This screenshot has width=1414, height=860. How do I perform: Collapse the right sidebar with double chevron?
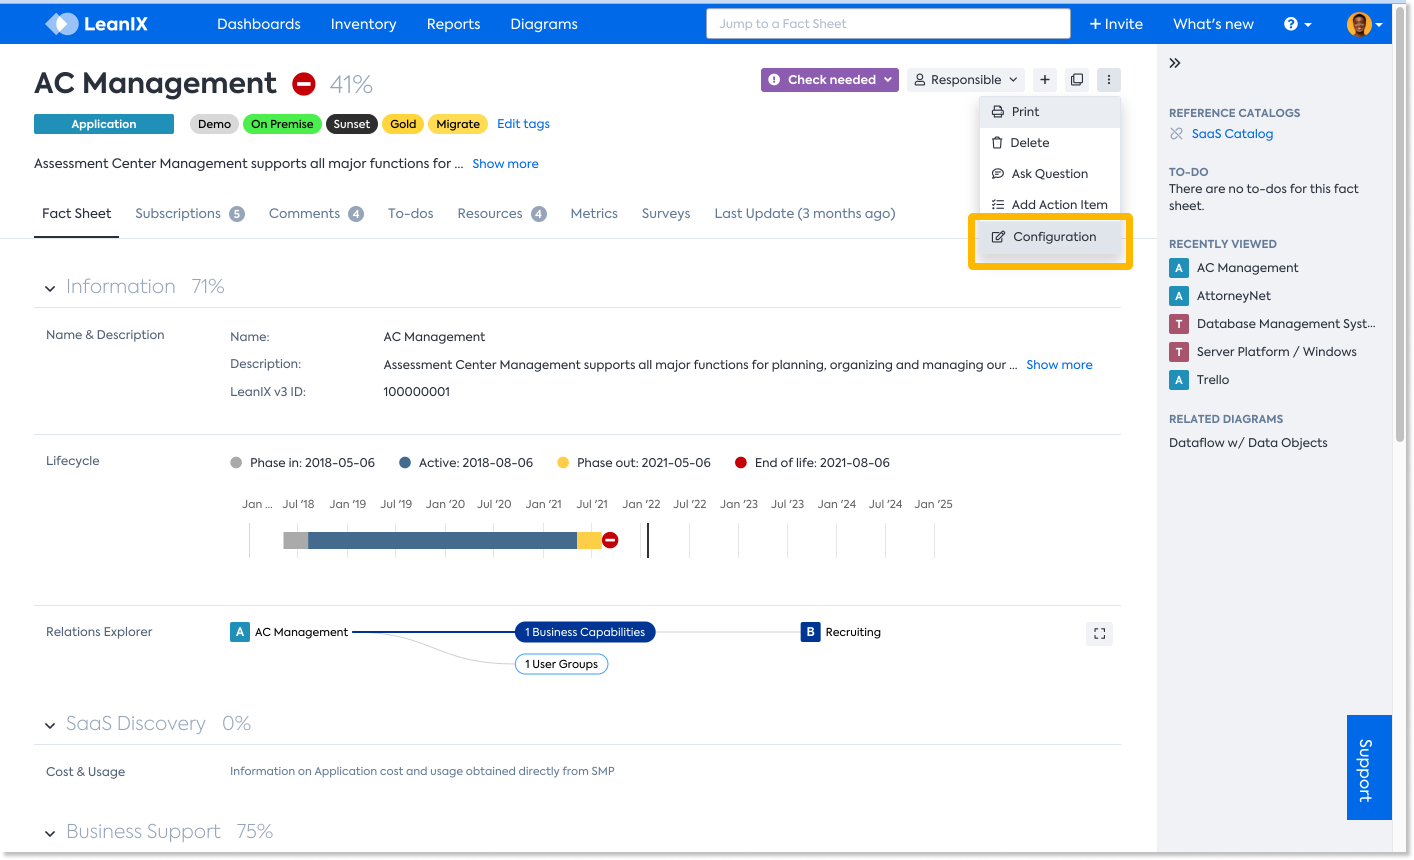tap(1175, 63)
